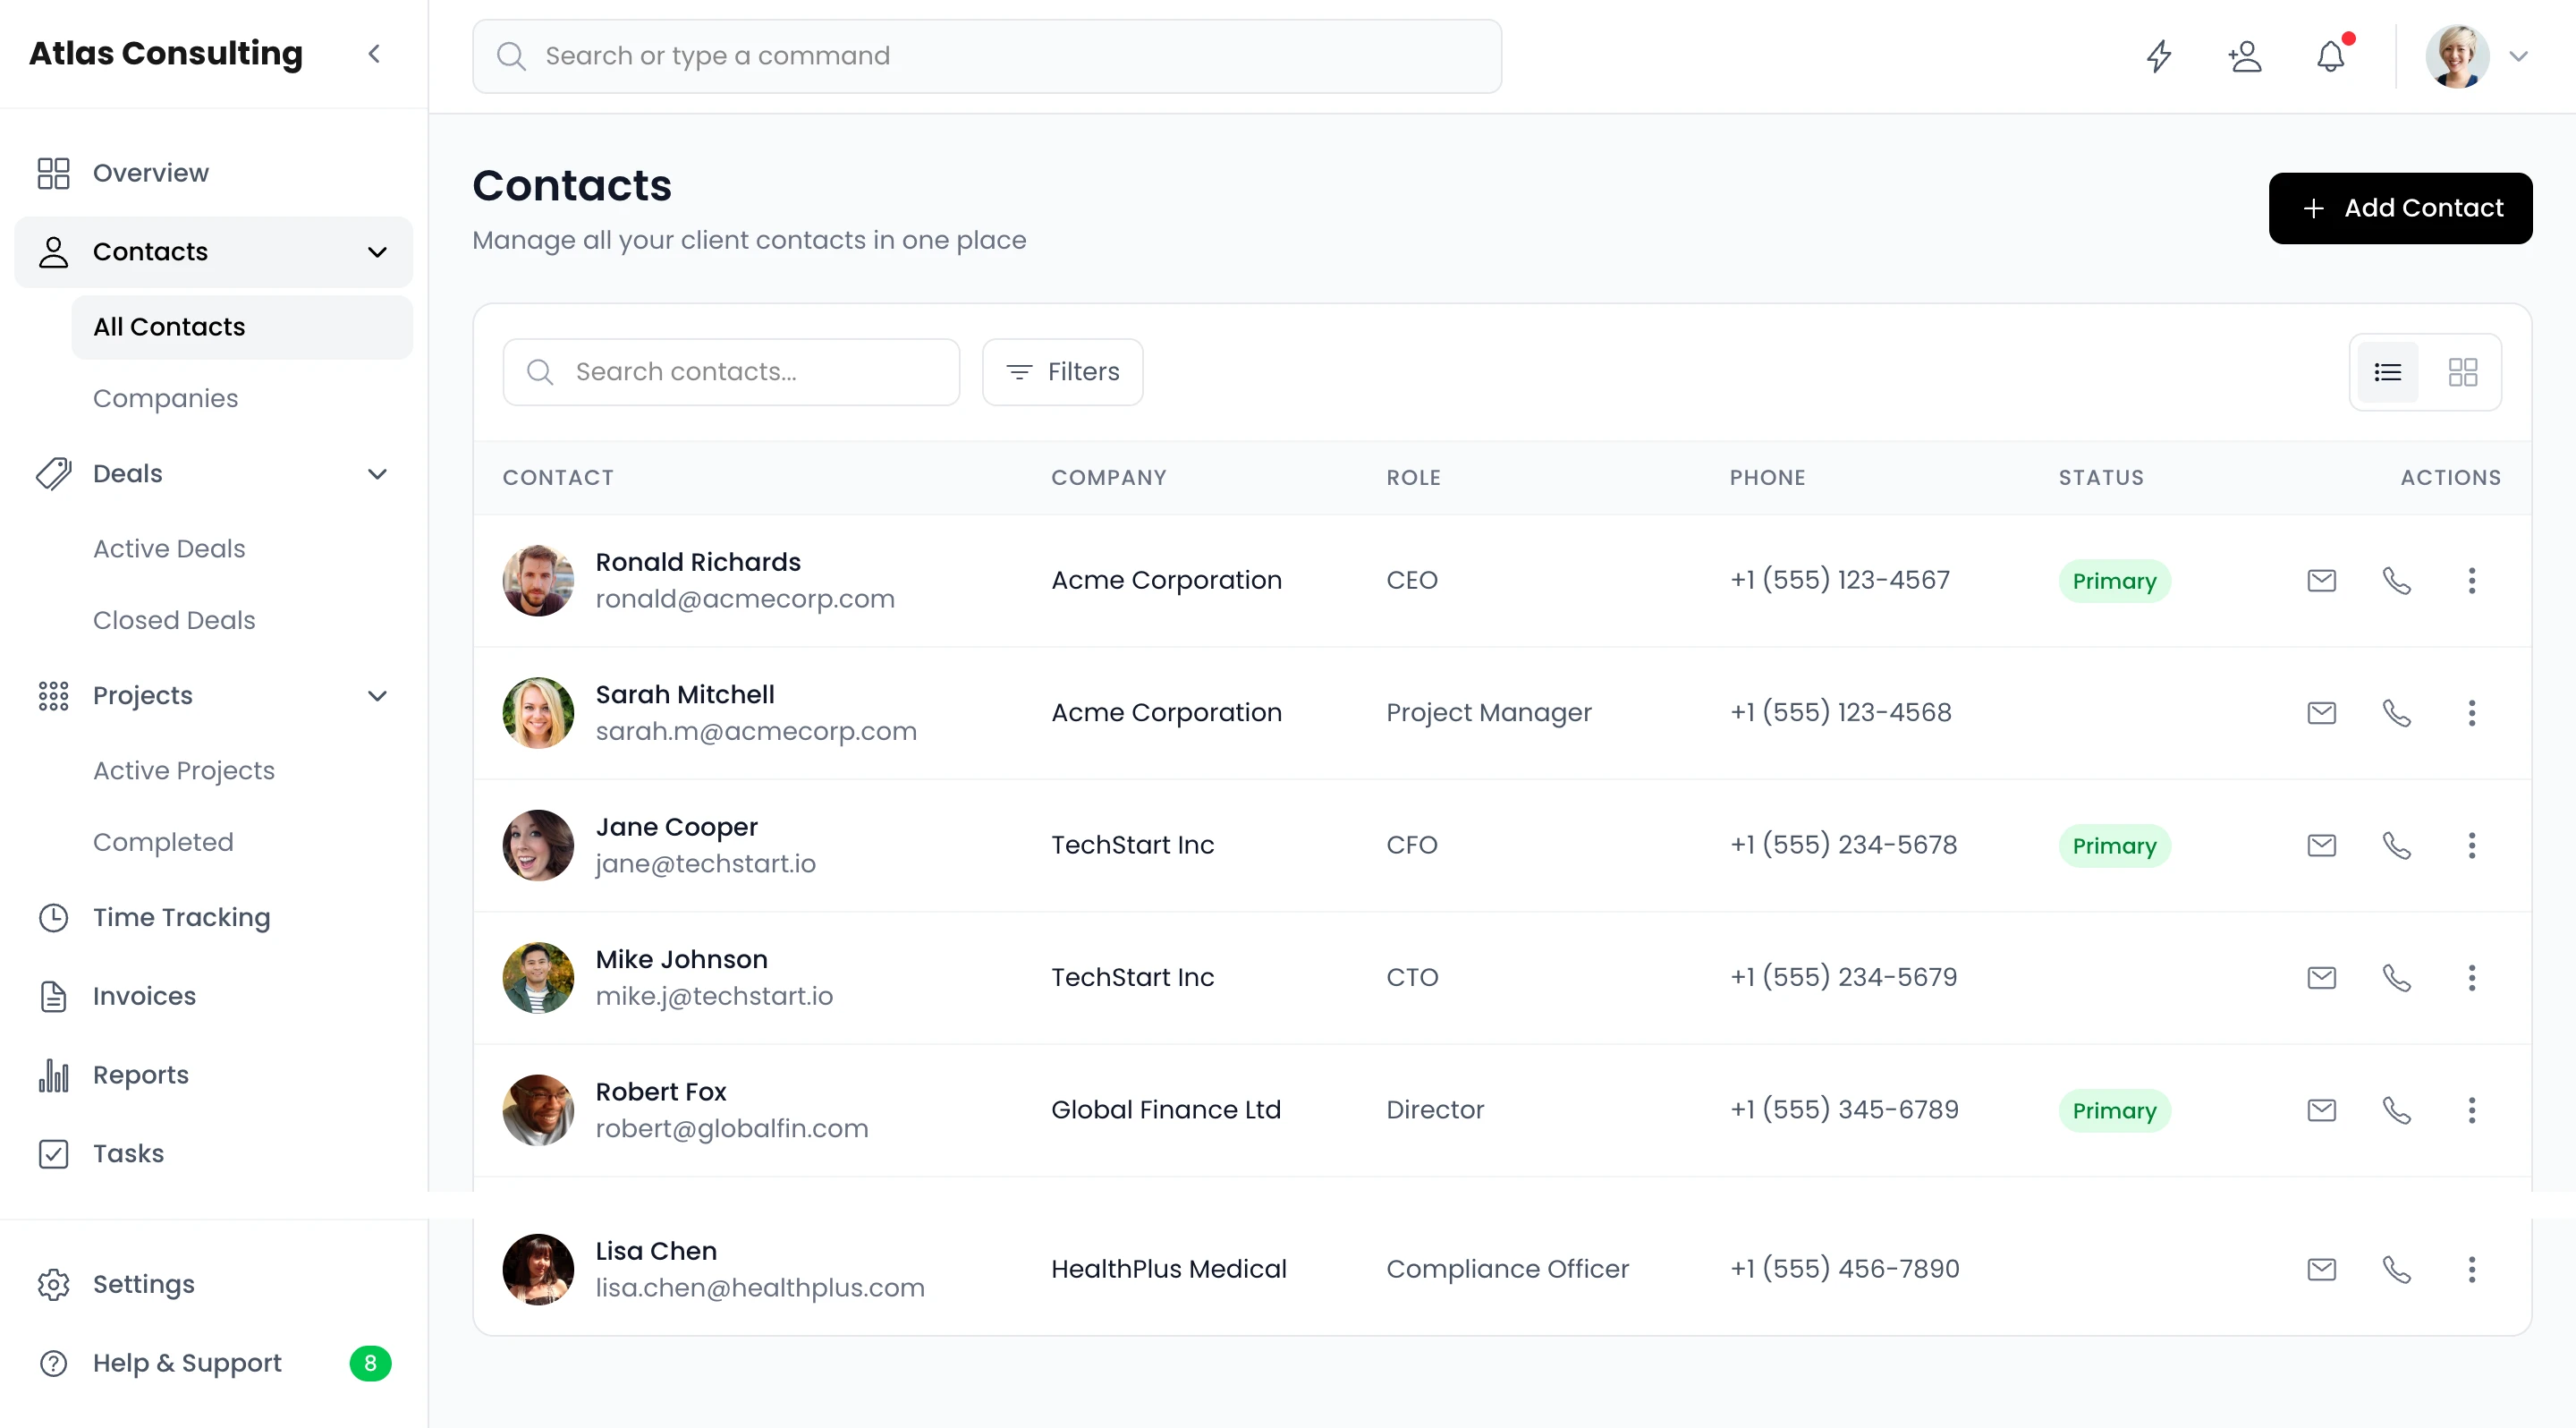Select the All Contacts tab
This screenshot has width=2576, height=1428.
pos(168,326)
